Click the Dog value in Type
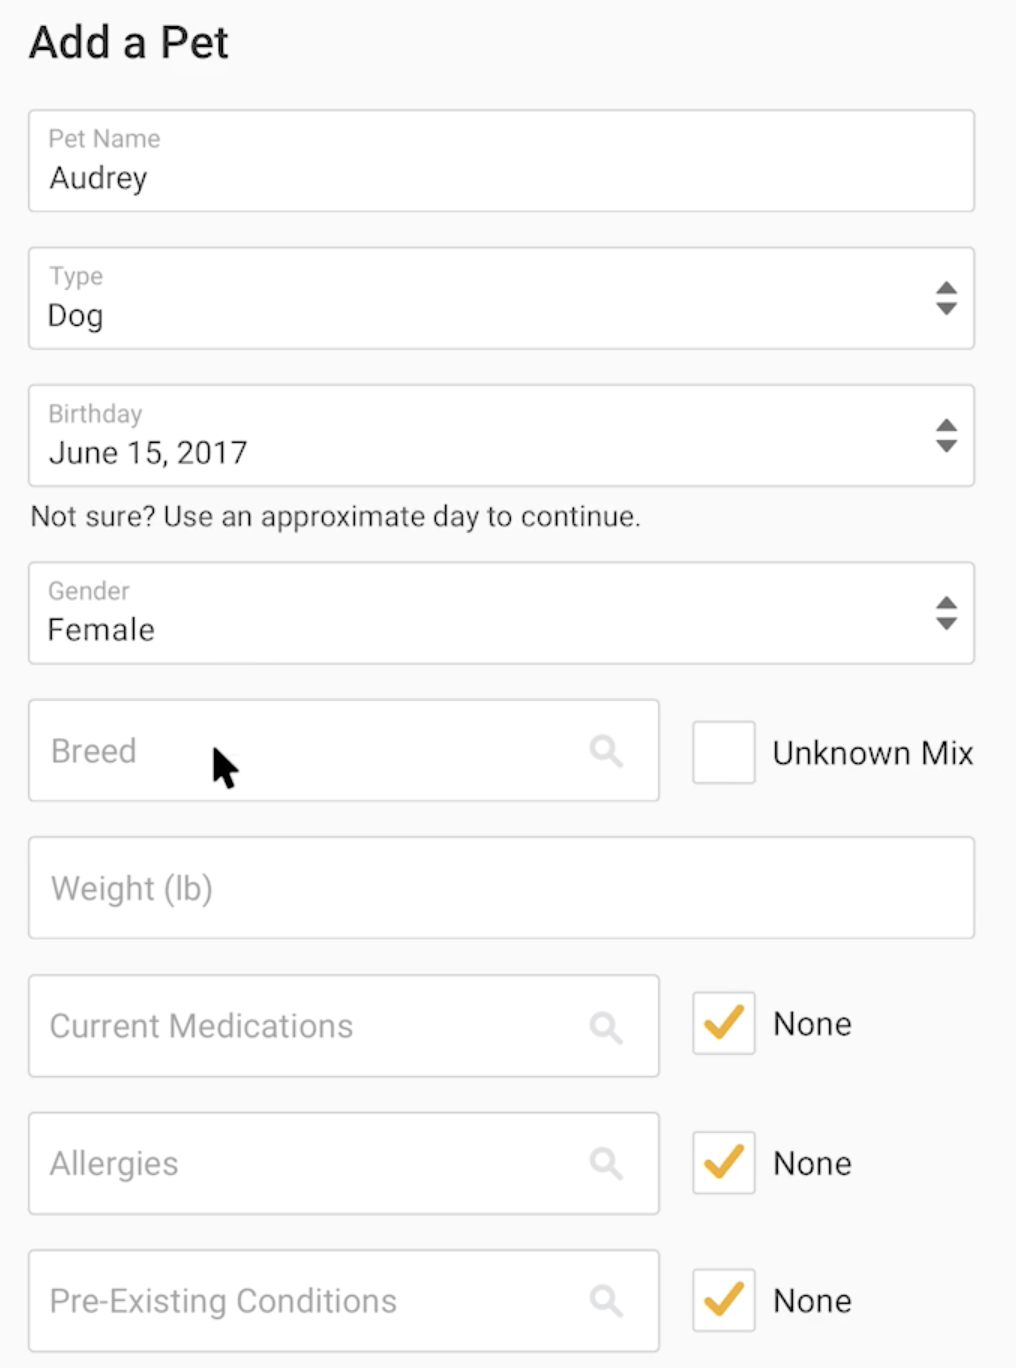 click(x=76, y=316)
